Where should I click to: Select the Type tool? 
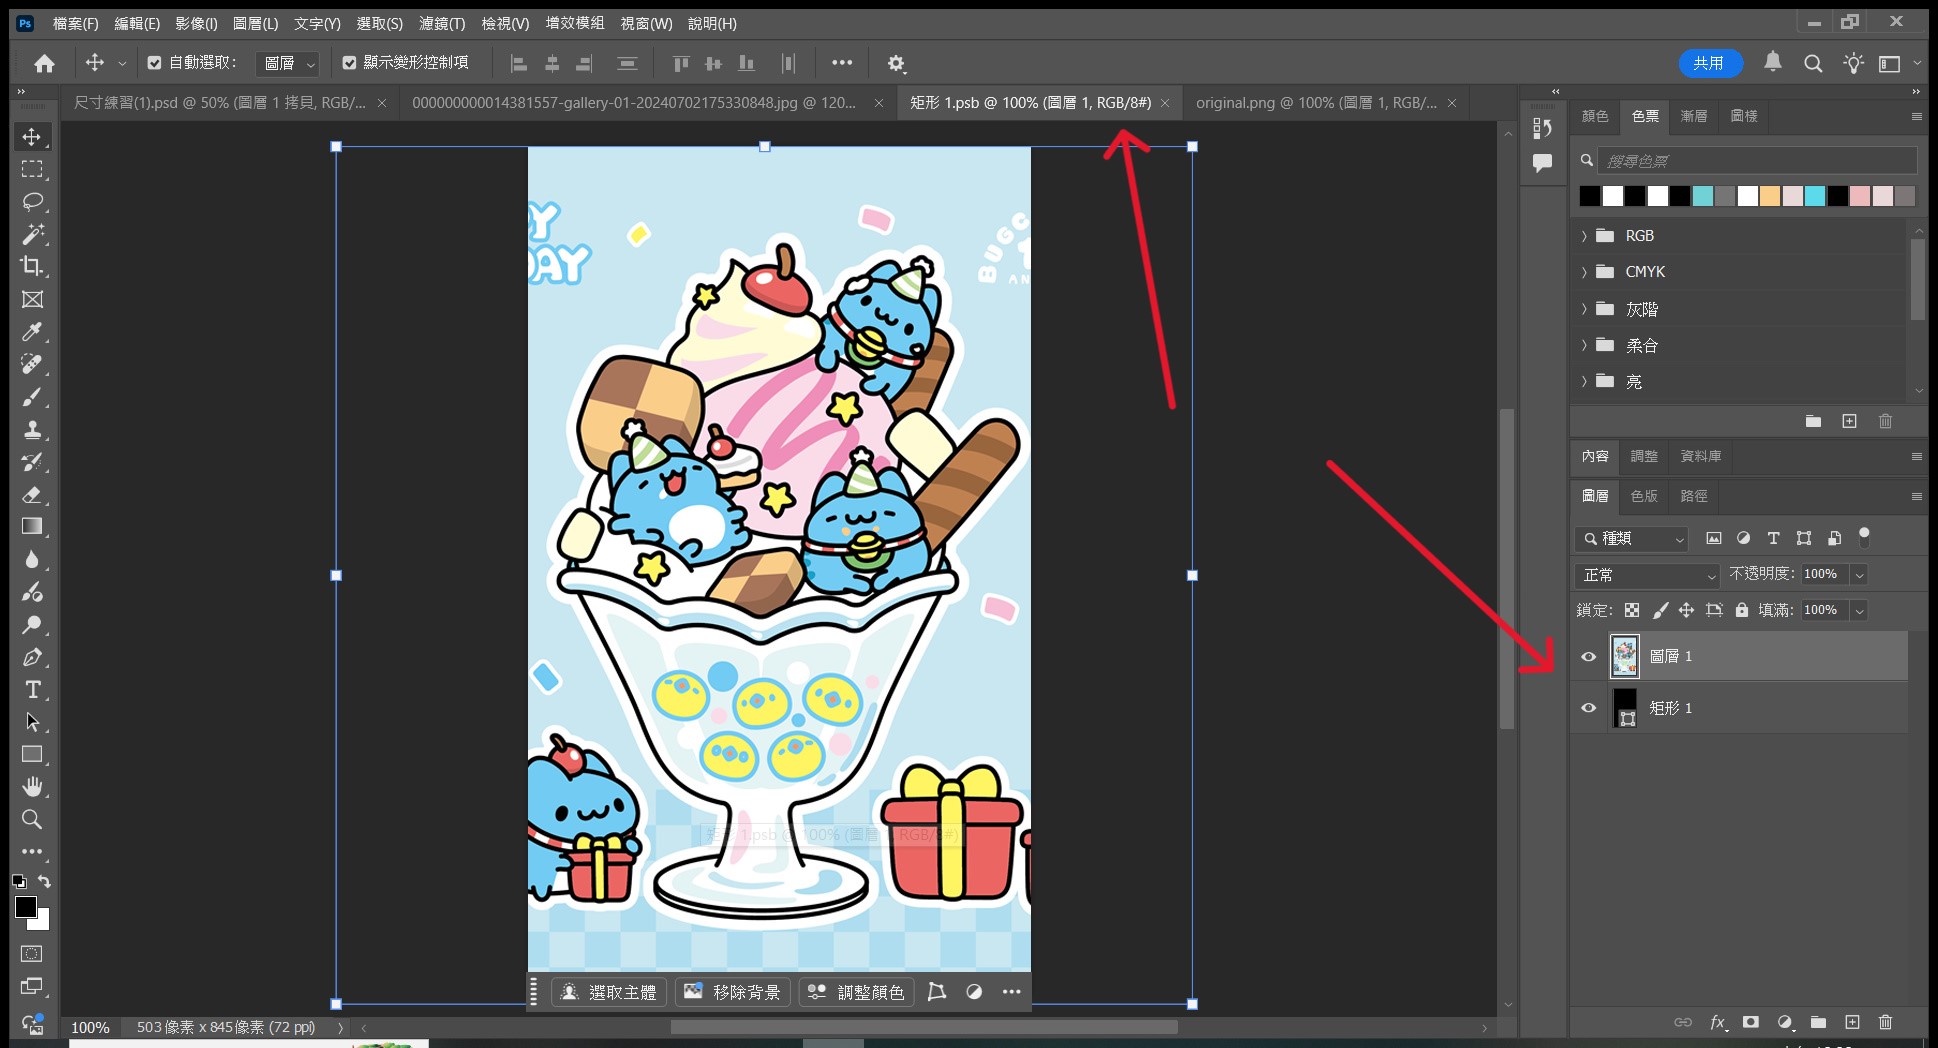pos(32,690)
